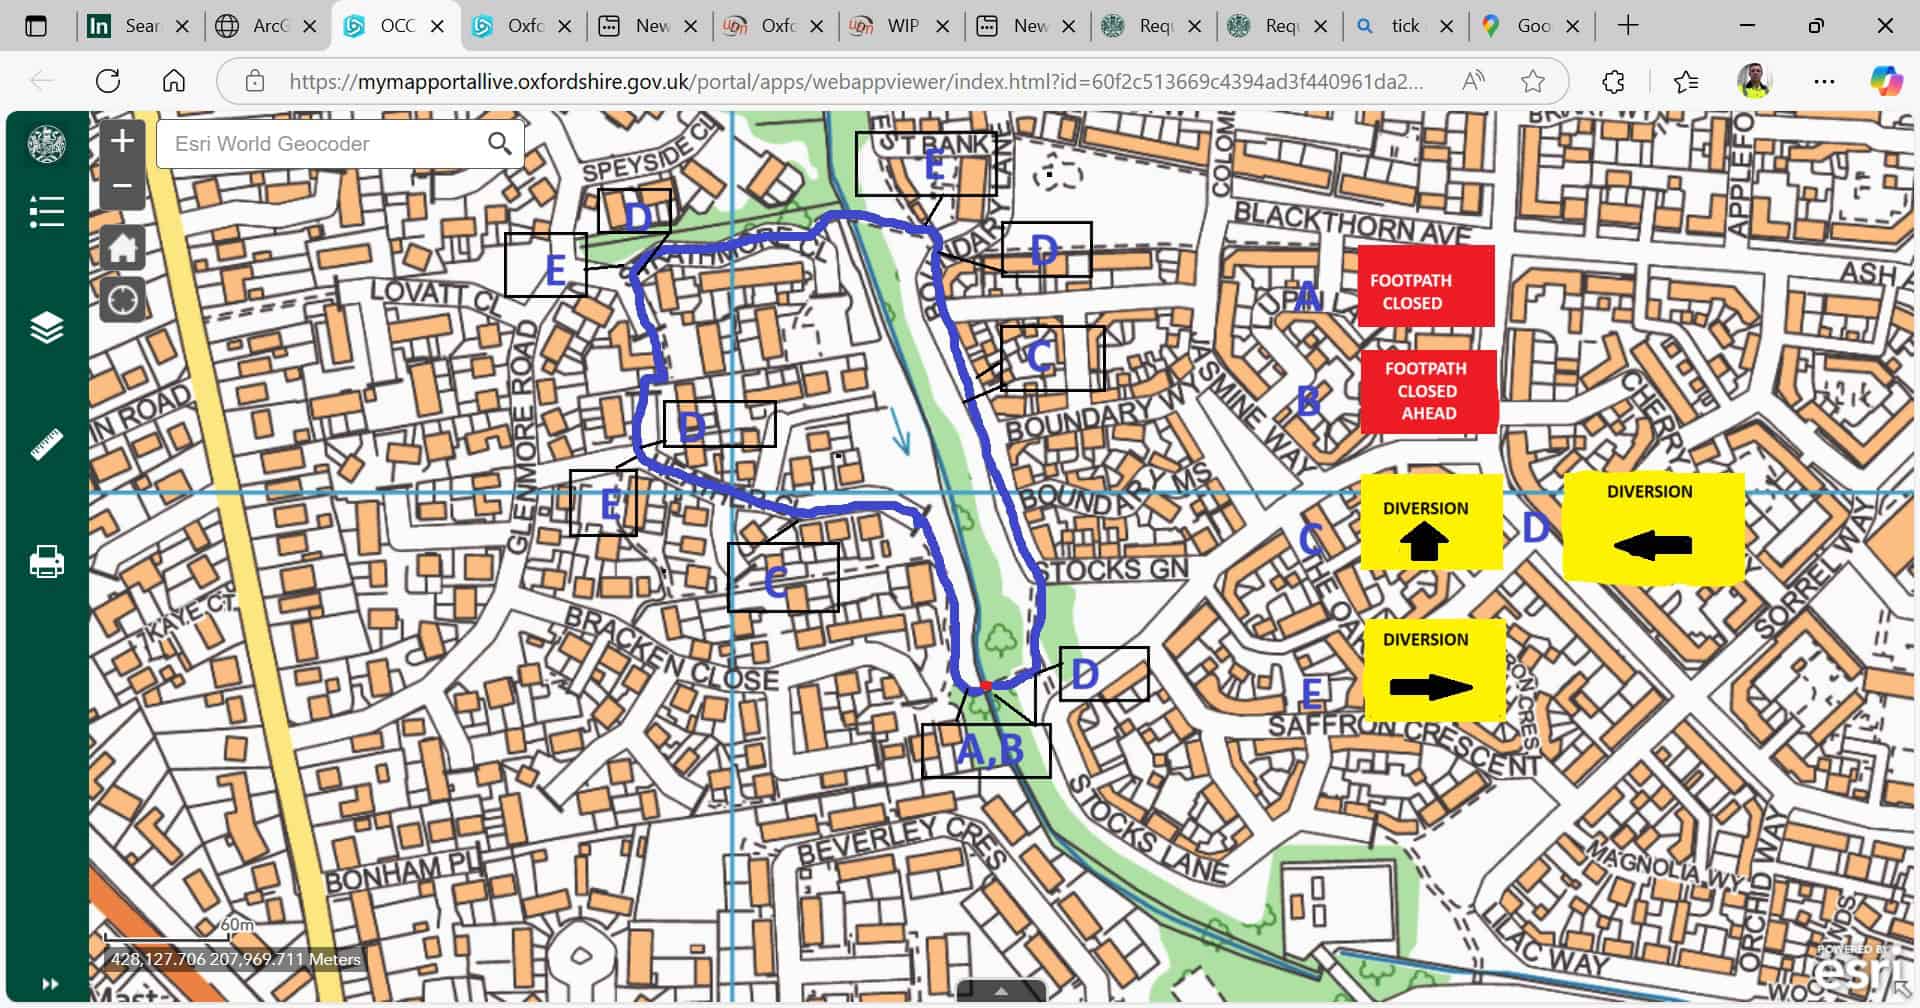The width and height of the screenshot is (1920, 1008).
Task: Open the Legend list panel
Action: 46,212
